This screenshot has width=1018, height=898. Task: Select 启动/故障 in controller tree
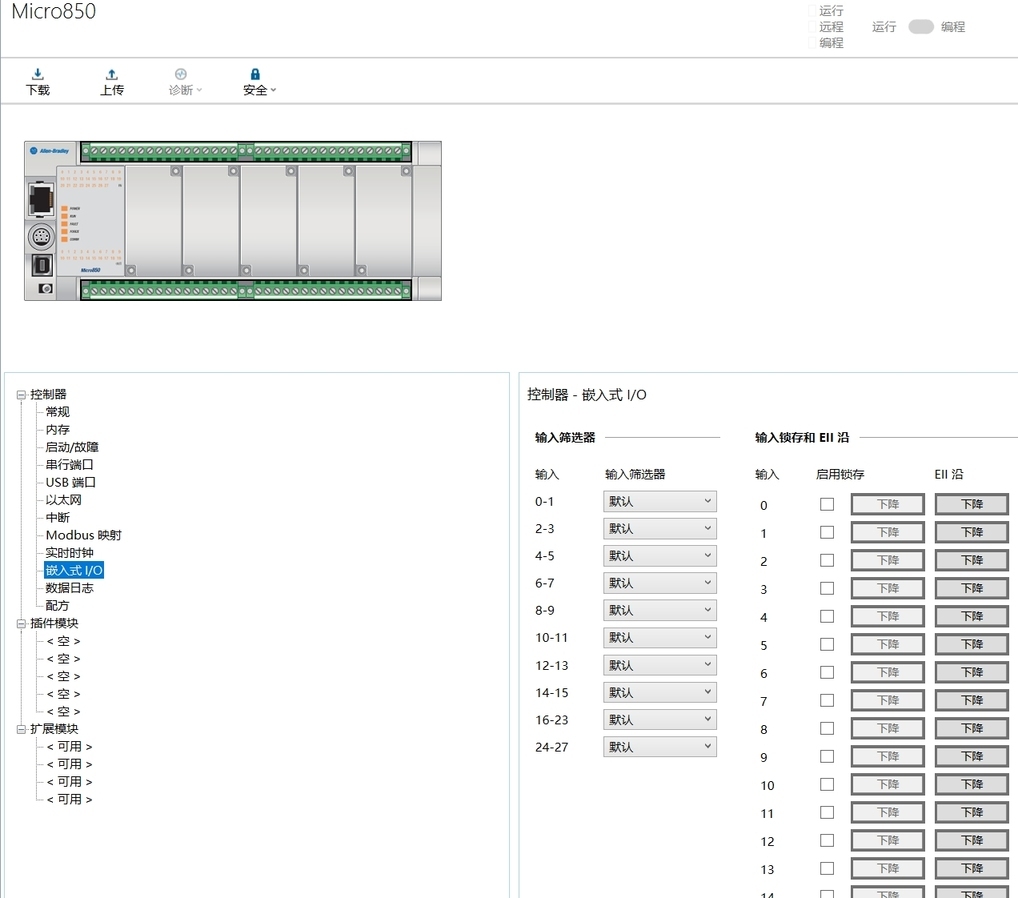tap(72, 447)
